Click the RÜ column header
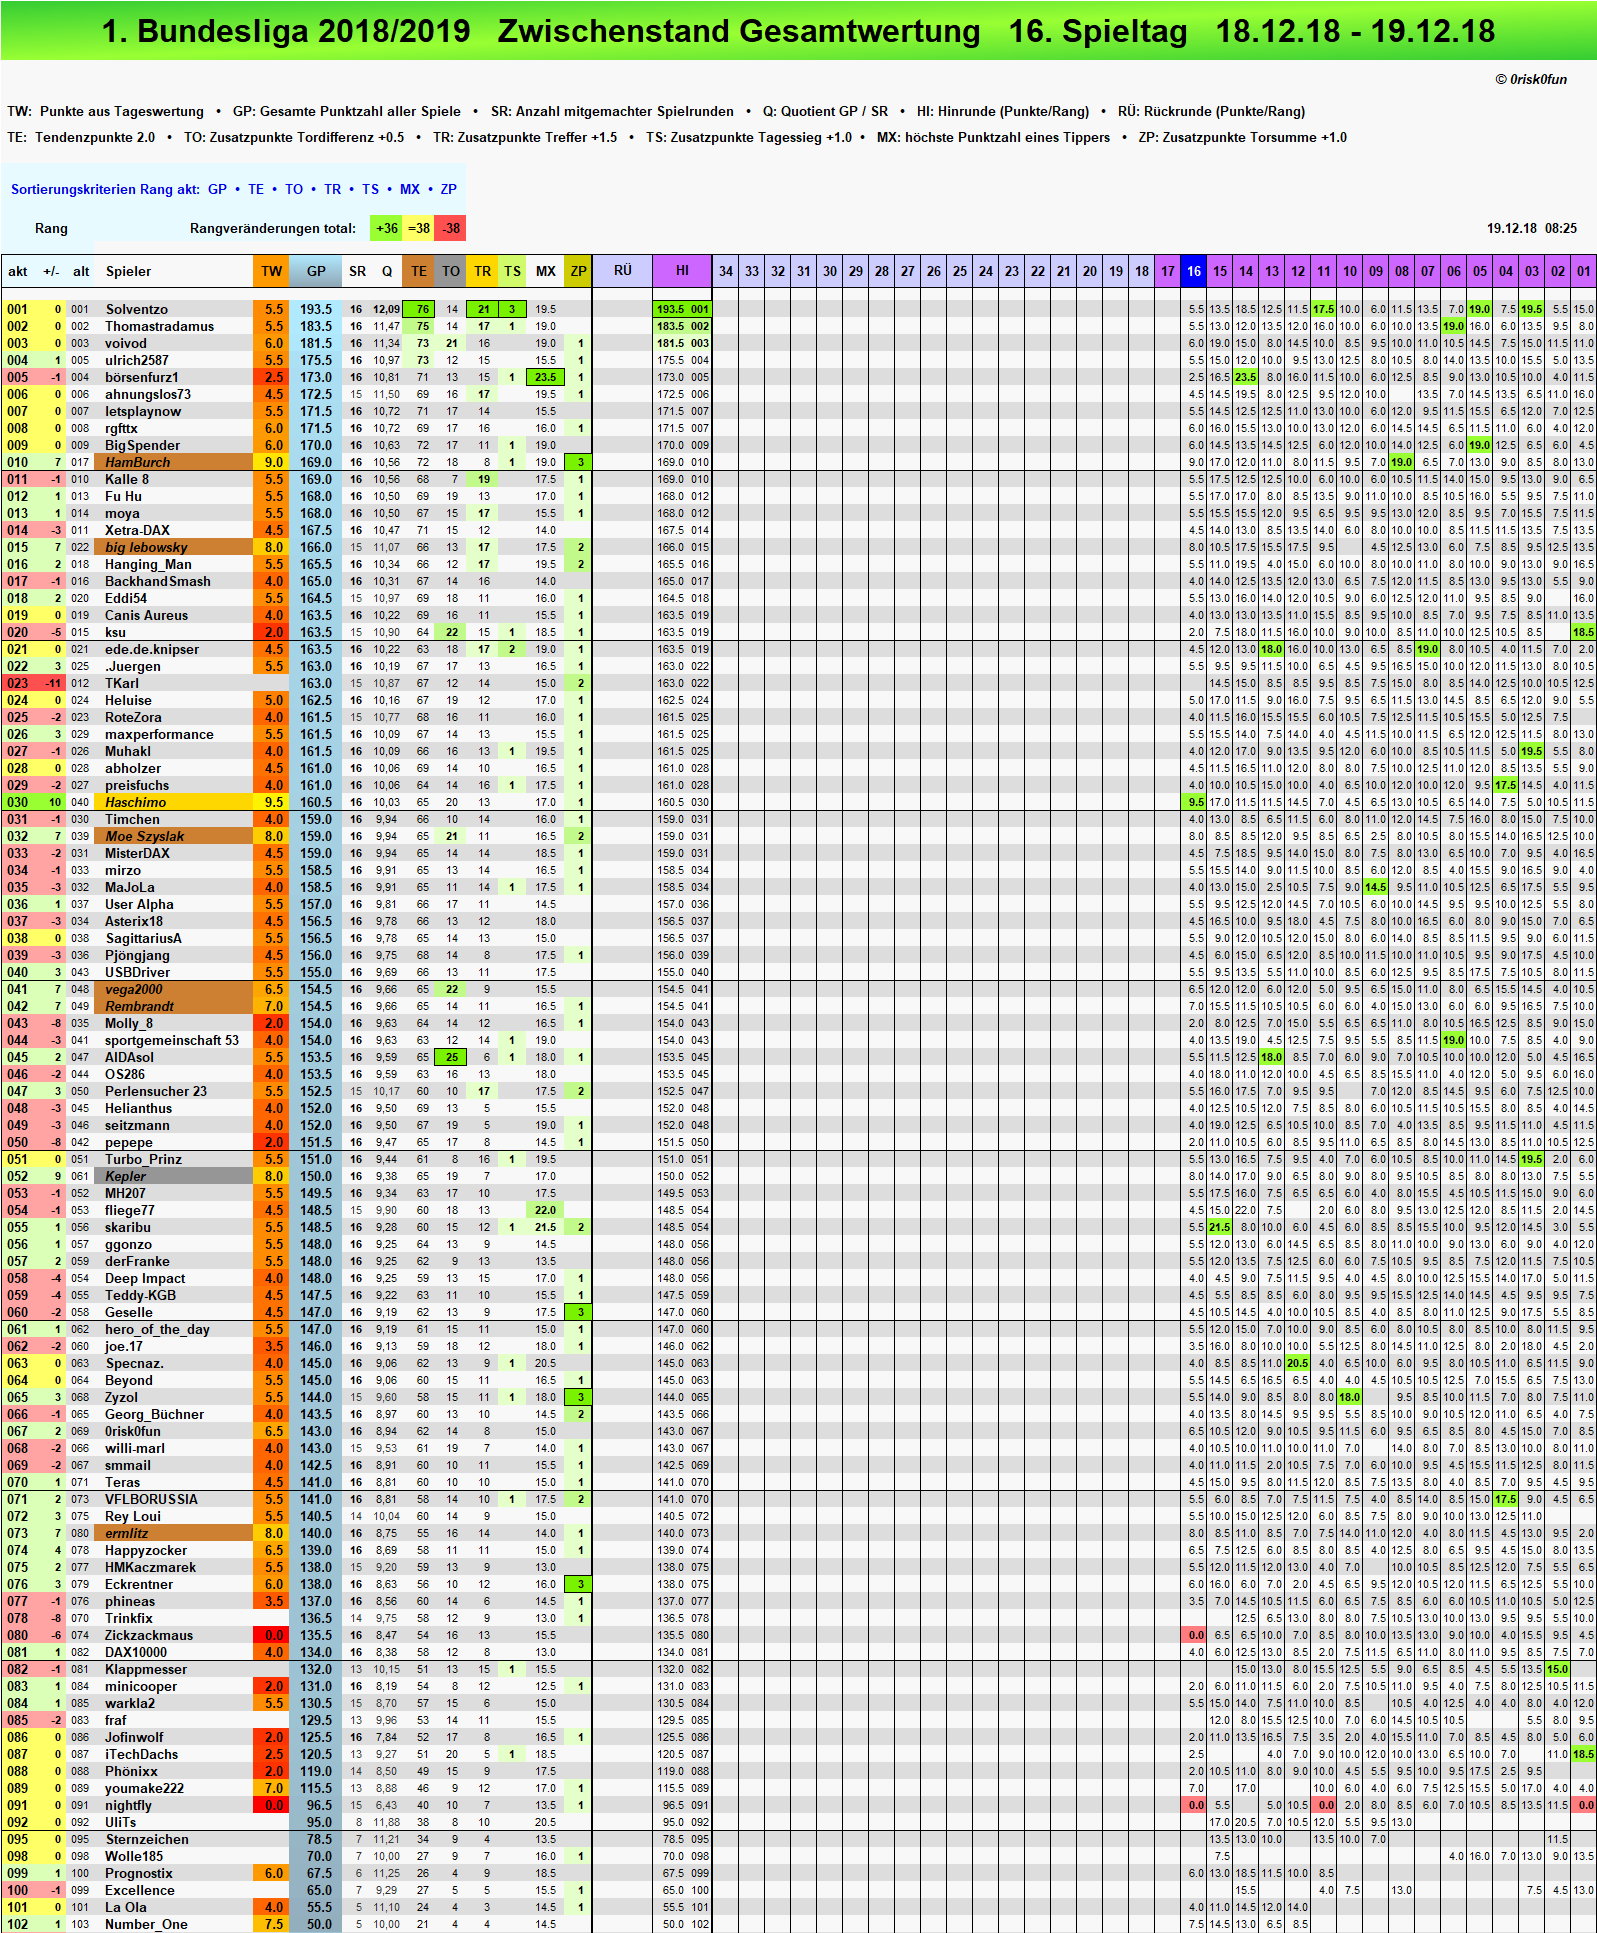 click(x=622, y=271)
